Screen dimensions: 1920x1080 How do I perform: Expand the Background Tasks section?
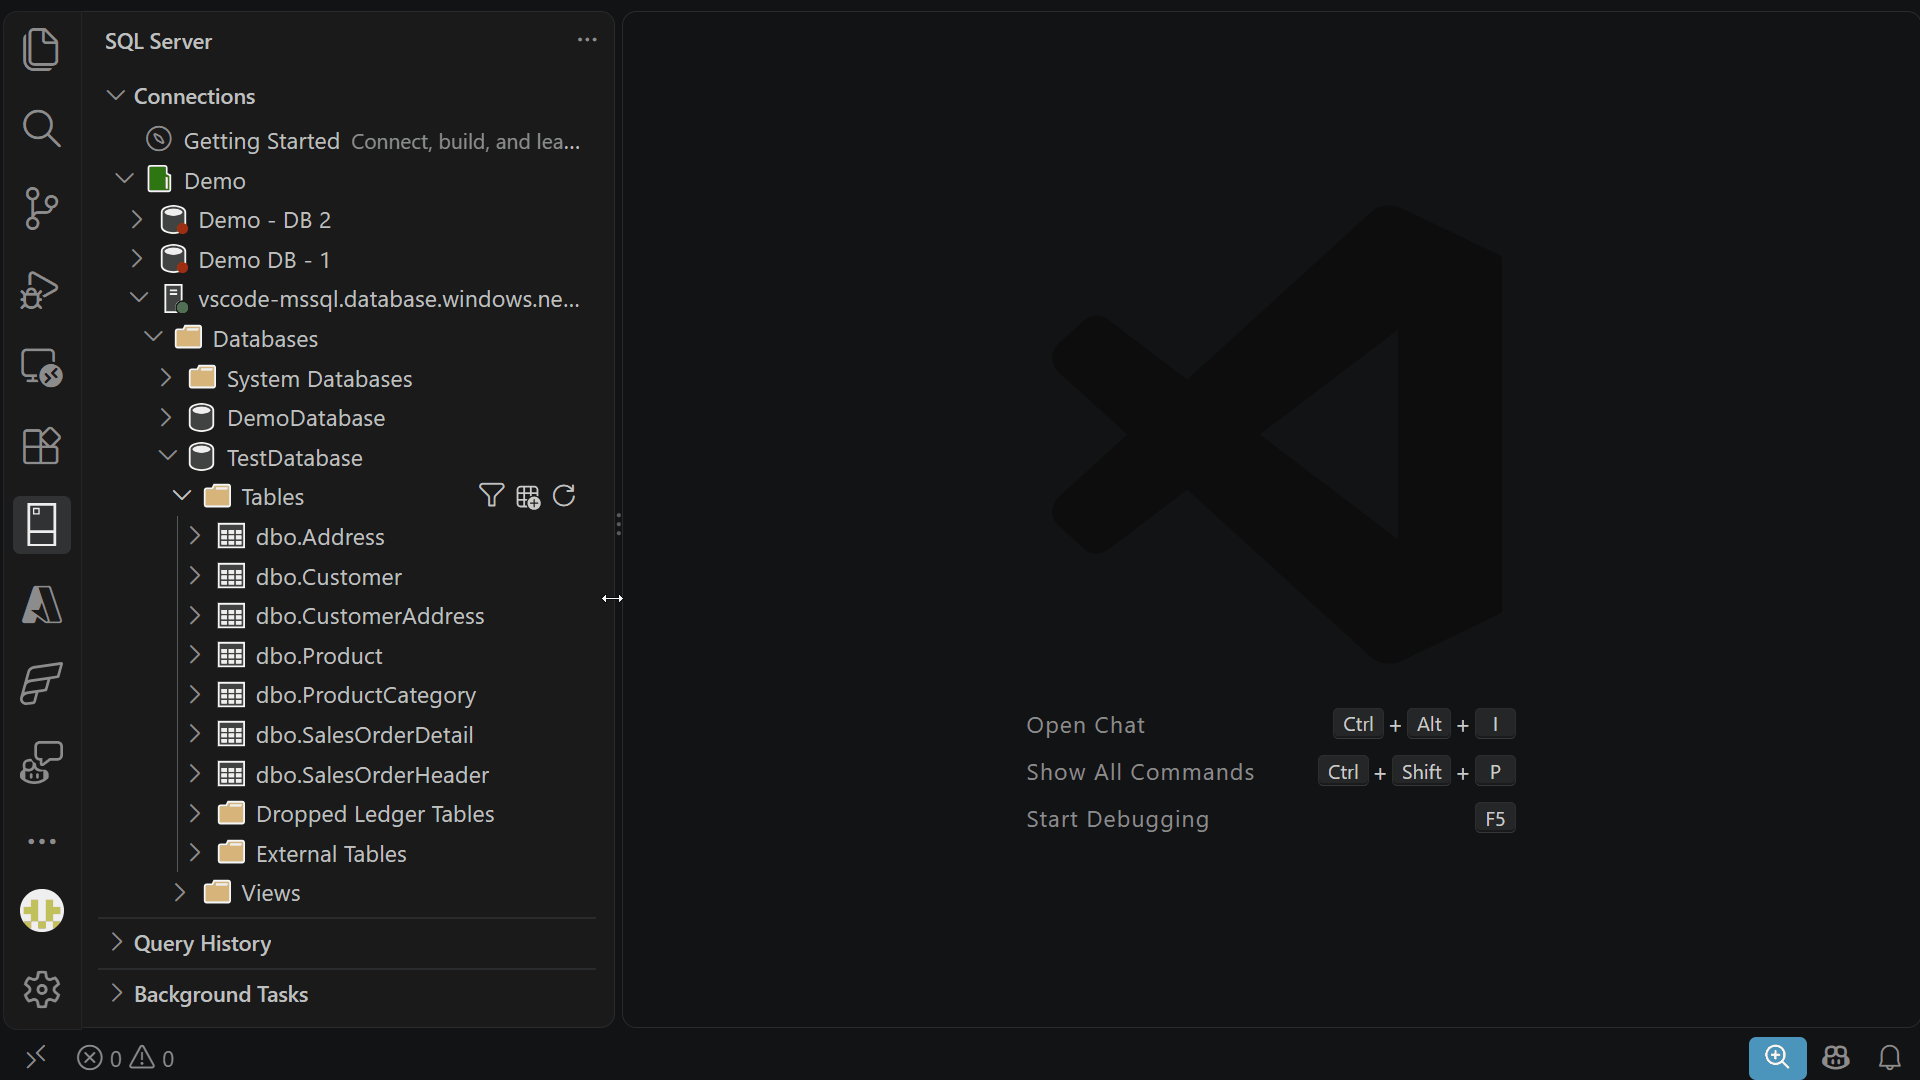click(x=116, y=994)
